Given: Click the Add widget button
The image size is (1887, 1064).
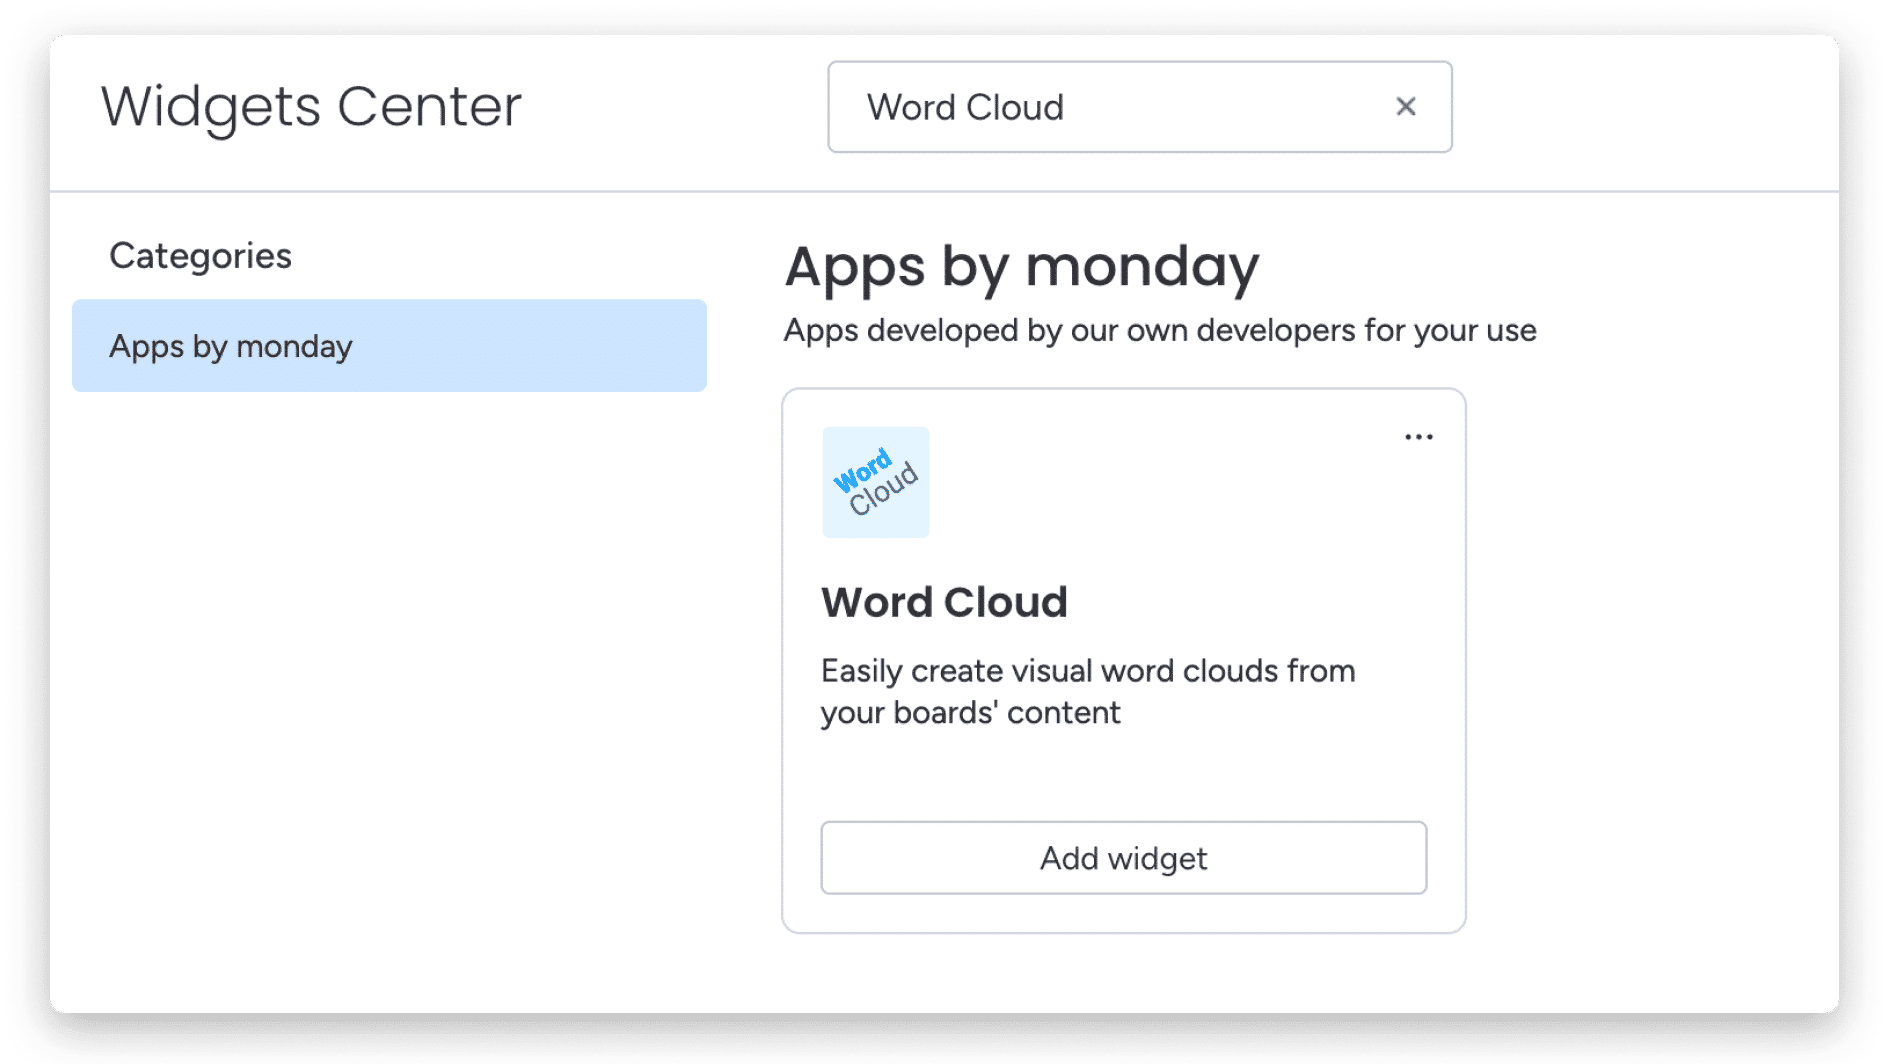Looking at the screenshot, I should (x=1123, y=858).
